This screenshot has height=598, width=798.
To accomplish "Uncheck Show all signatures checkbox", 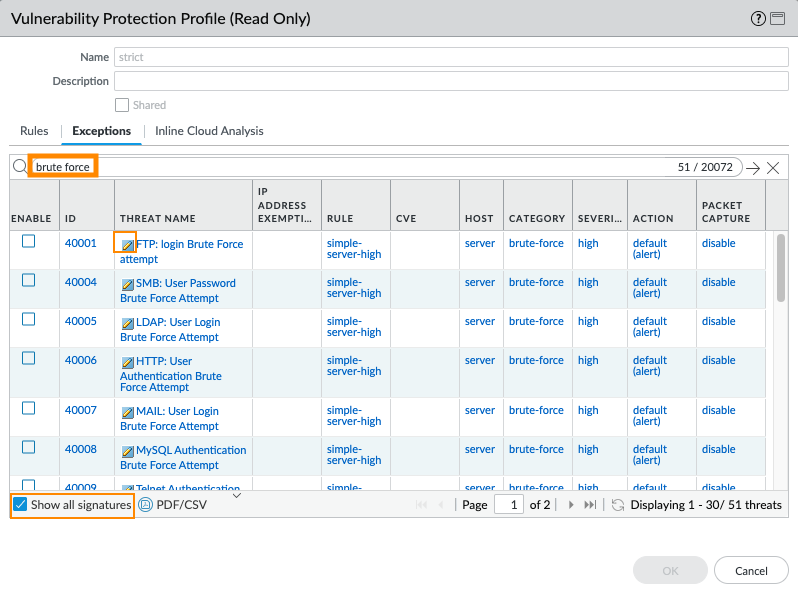I will click(x=20, y=505).
